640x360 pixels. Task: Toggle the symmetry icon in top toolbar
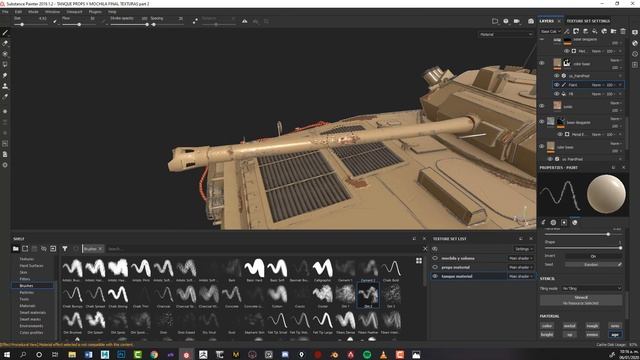pyautogui.click(x=244, y=21)
